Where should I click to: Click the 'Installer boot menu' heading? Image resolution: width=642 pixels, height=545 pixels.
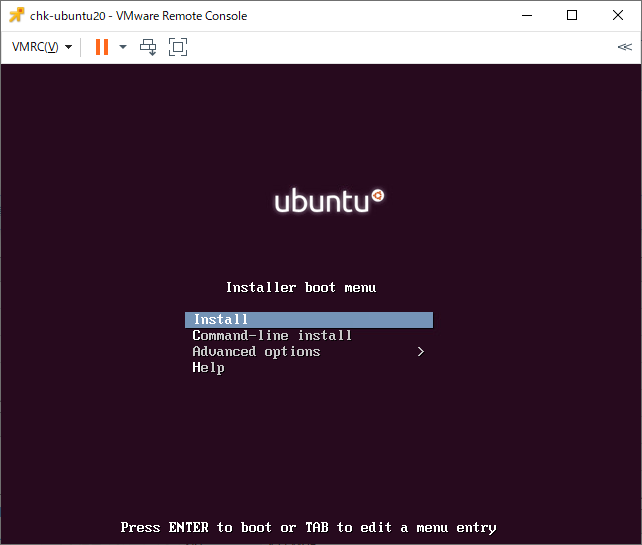click(301, 287)
